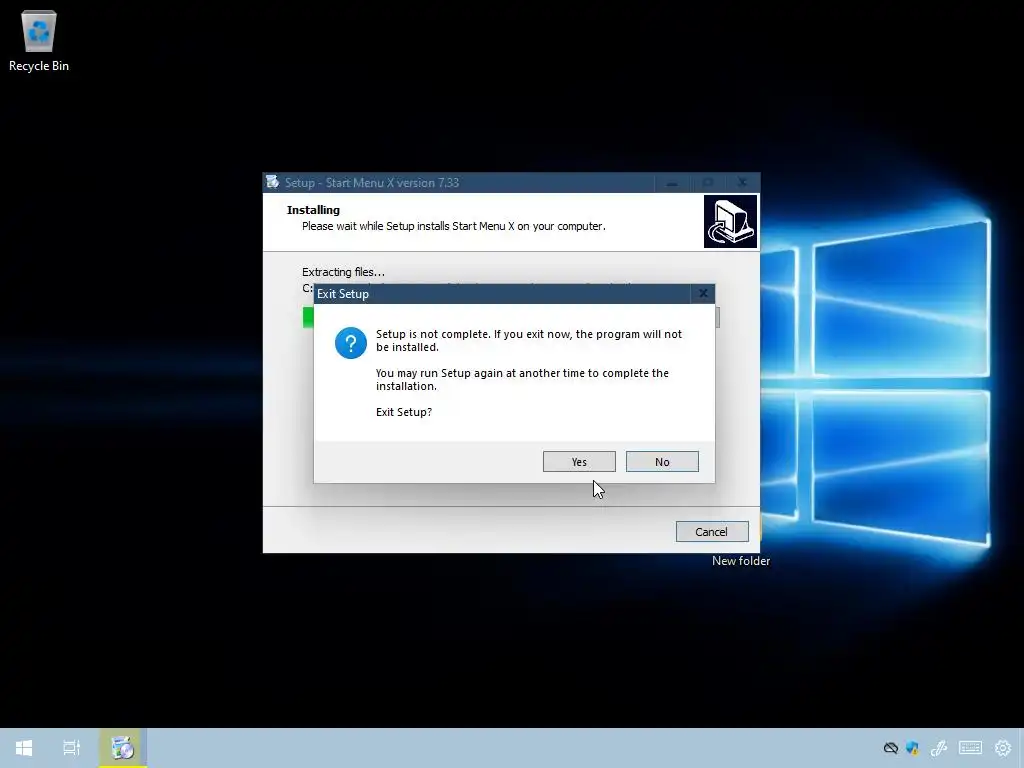Click the pen tray icon
The height and width of the screenshot is (768, 1024).
point(938,748)
